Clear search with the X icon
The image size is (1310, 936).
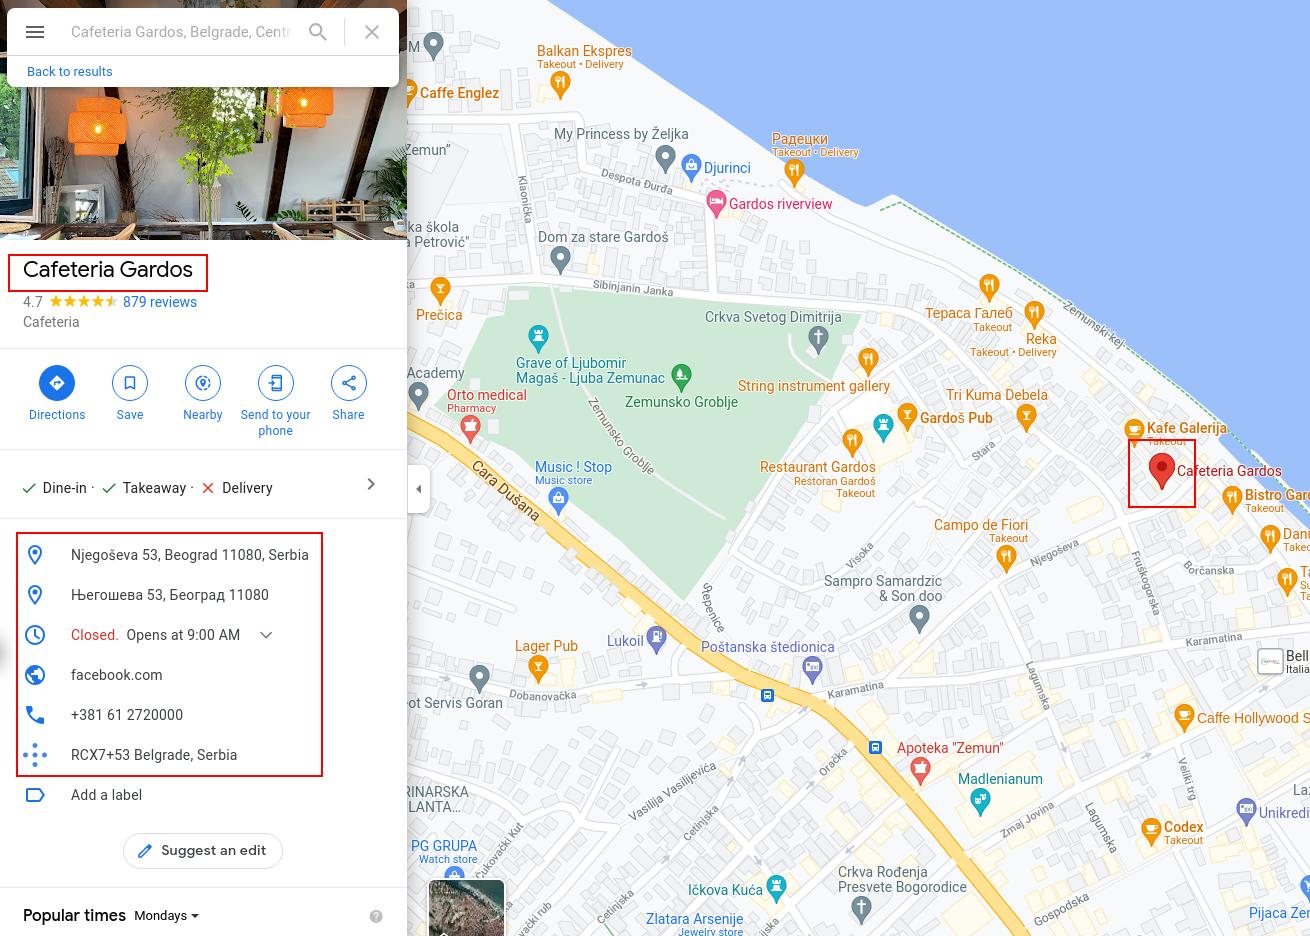pyautogui.click(x=372, y=32)
